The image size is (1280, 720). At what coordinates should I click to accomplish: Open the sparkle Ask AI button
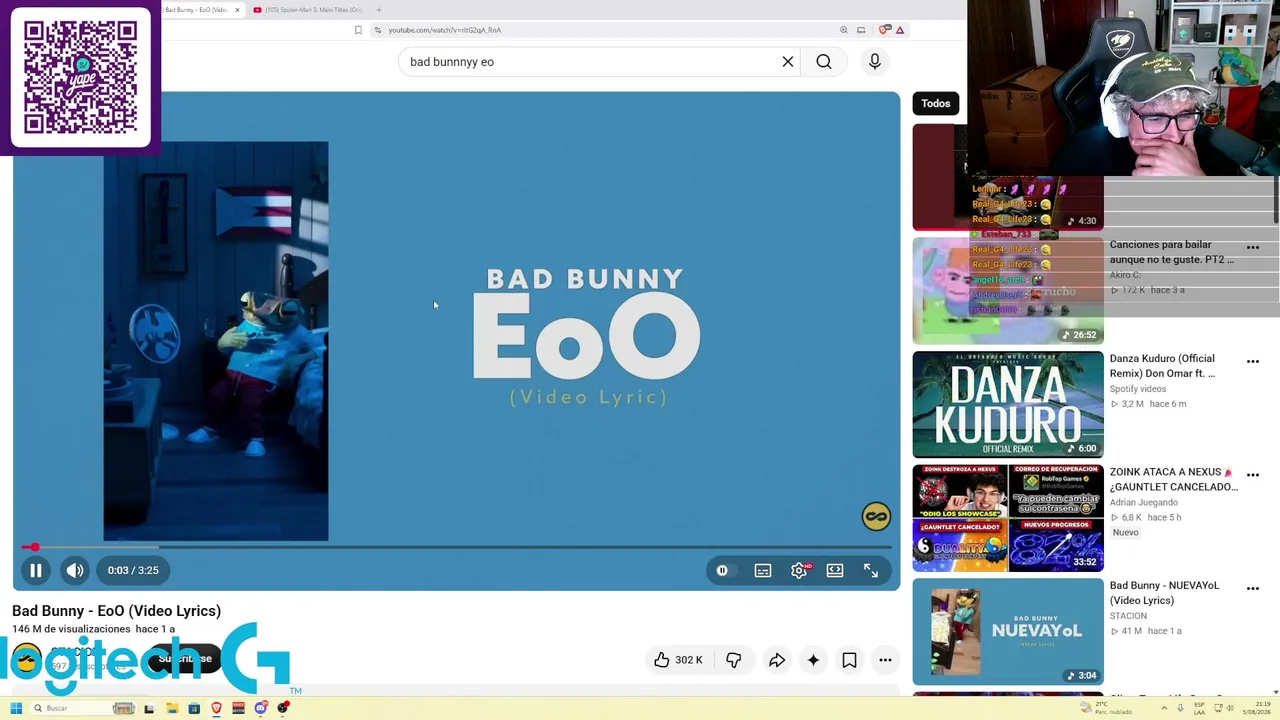coord(813,660)
